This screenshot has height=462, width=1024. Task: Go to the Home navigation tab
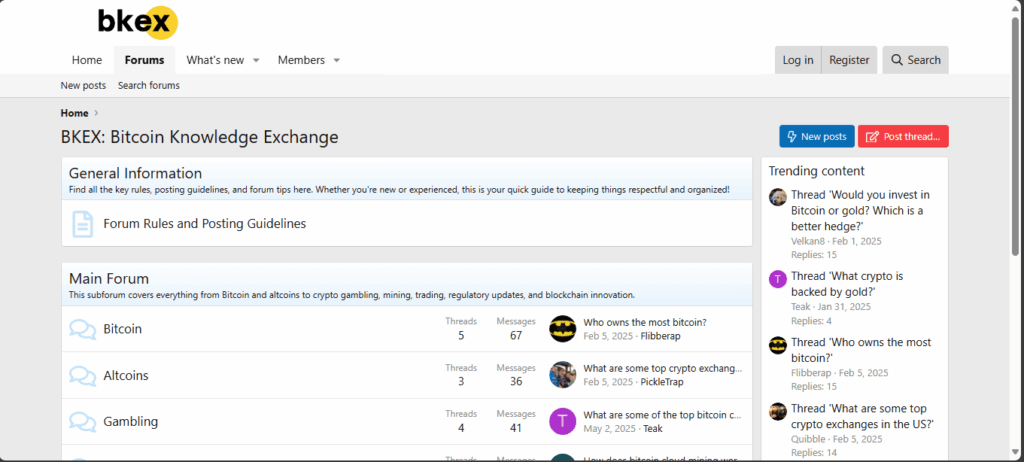click(87, 60)
